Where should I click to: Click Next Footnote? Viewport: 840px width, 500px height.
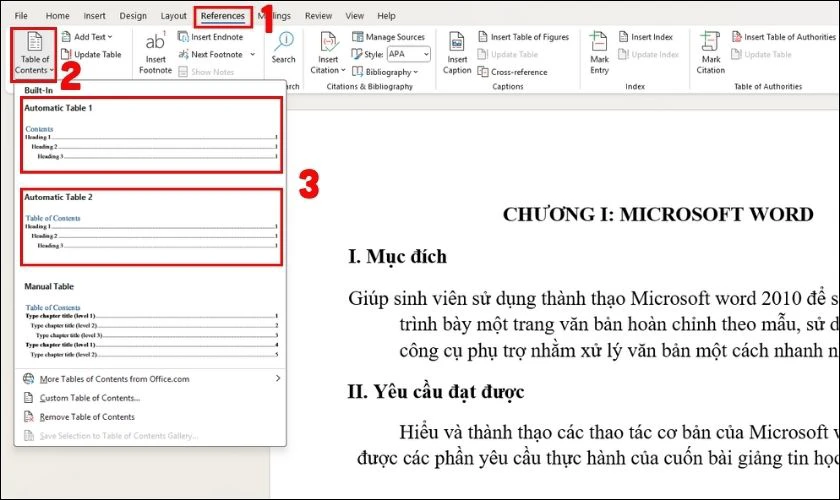pos(211,54)
